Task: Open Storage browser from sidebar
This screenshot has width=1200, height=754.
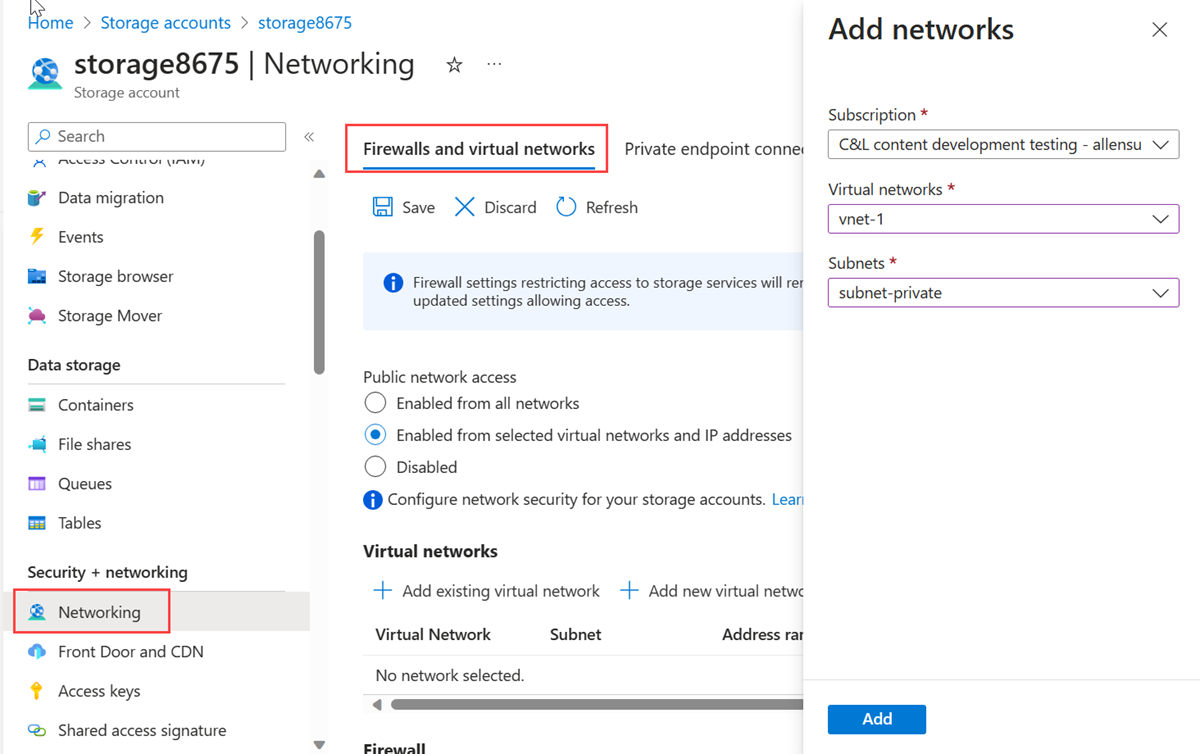Action: point(115,276)
